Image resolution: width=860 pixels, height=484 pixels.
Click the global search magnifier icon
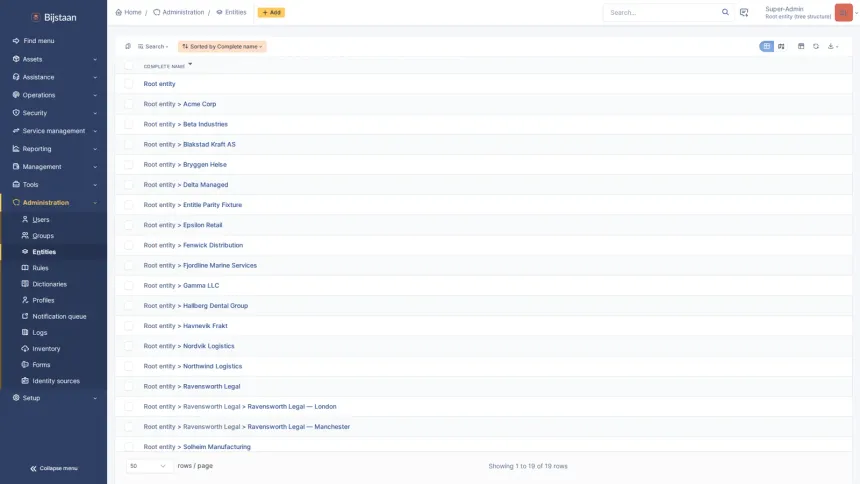pos(725,12)
